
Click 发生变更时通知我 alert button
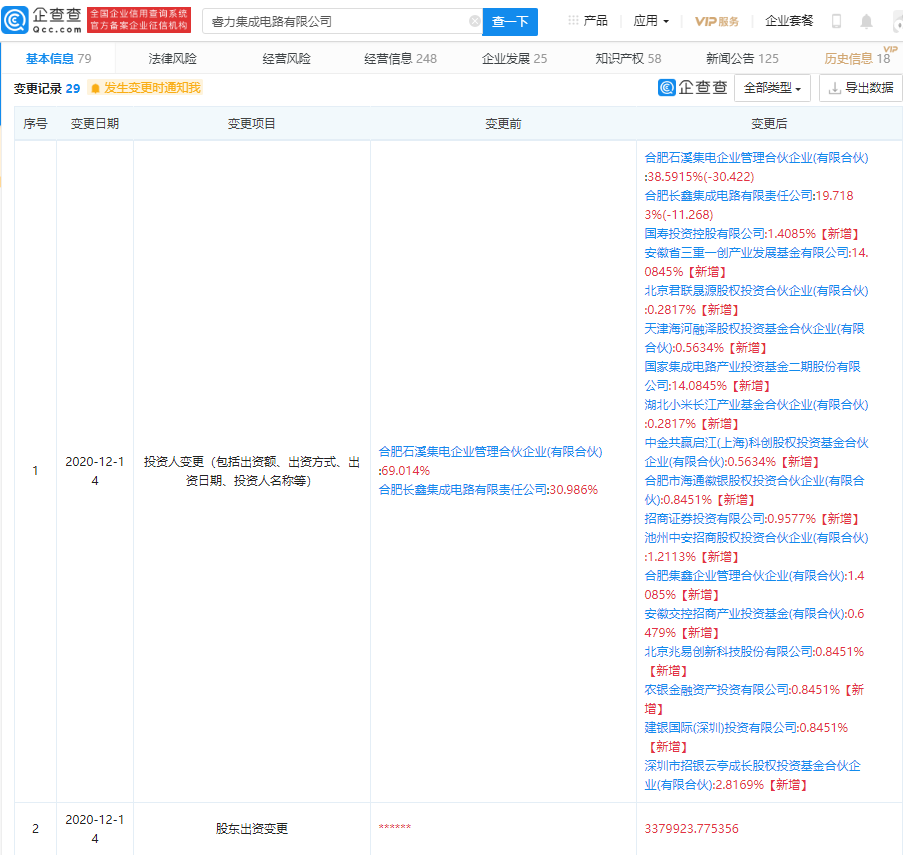145,88
